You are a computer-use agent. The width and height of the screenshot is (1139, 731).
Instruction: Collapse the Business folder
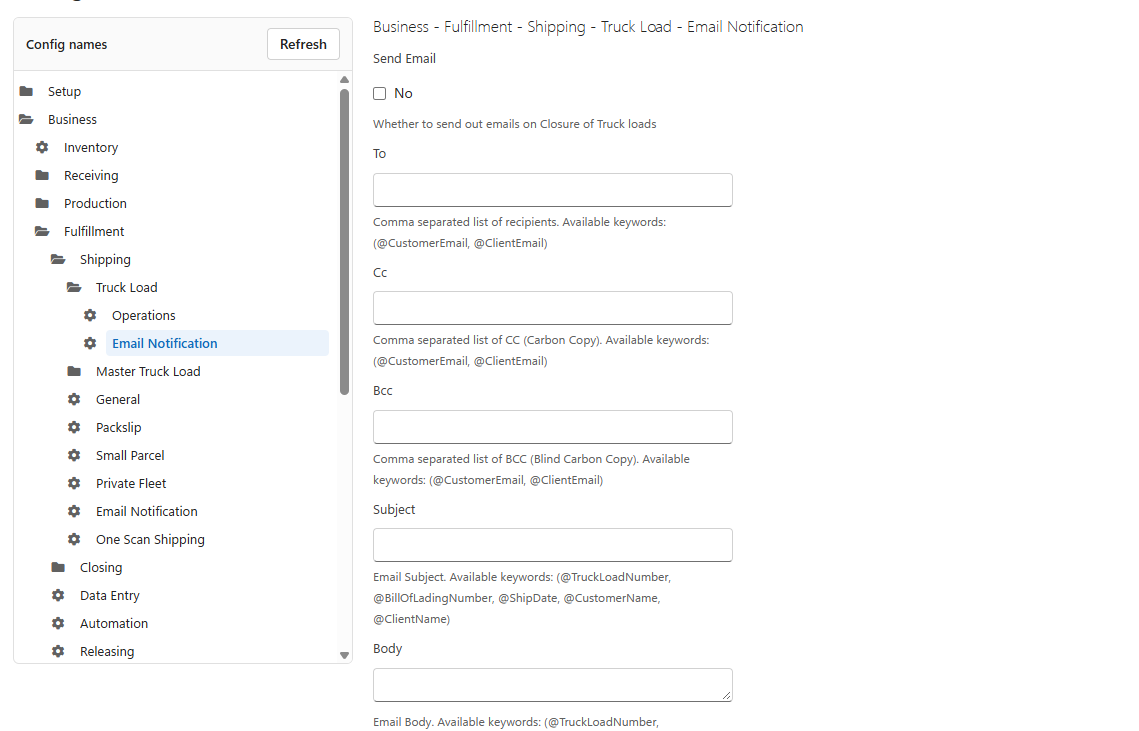pos(26,119)
